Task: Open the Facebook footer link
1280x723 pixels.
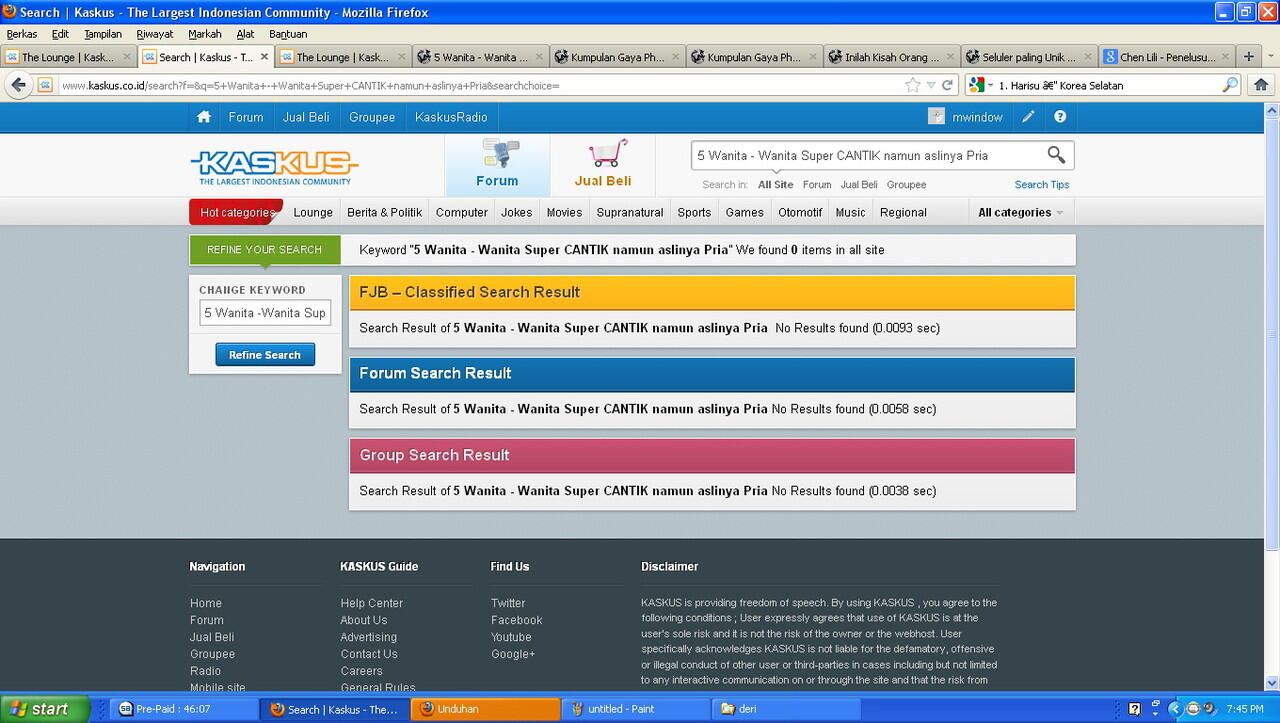Action: (x=517, y=620)
